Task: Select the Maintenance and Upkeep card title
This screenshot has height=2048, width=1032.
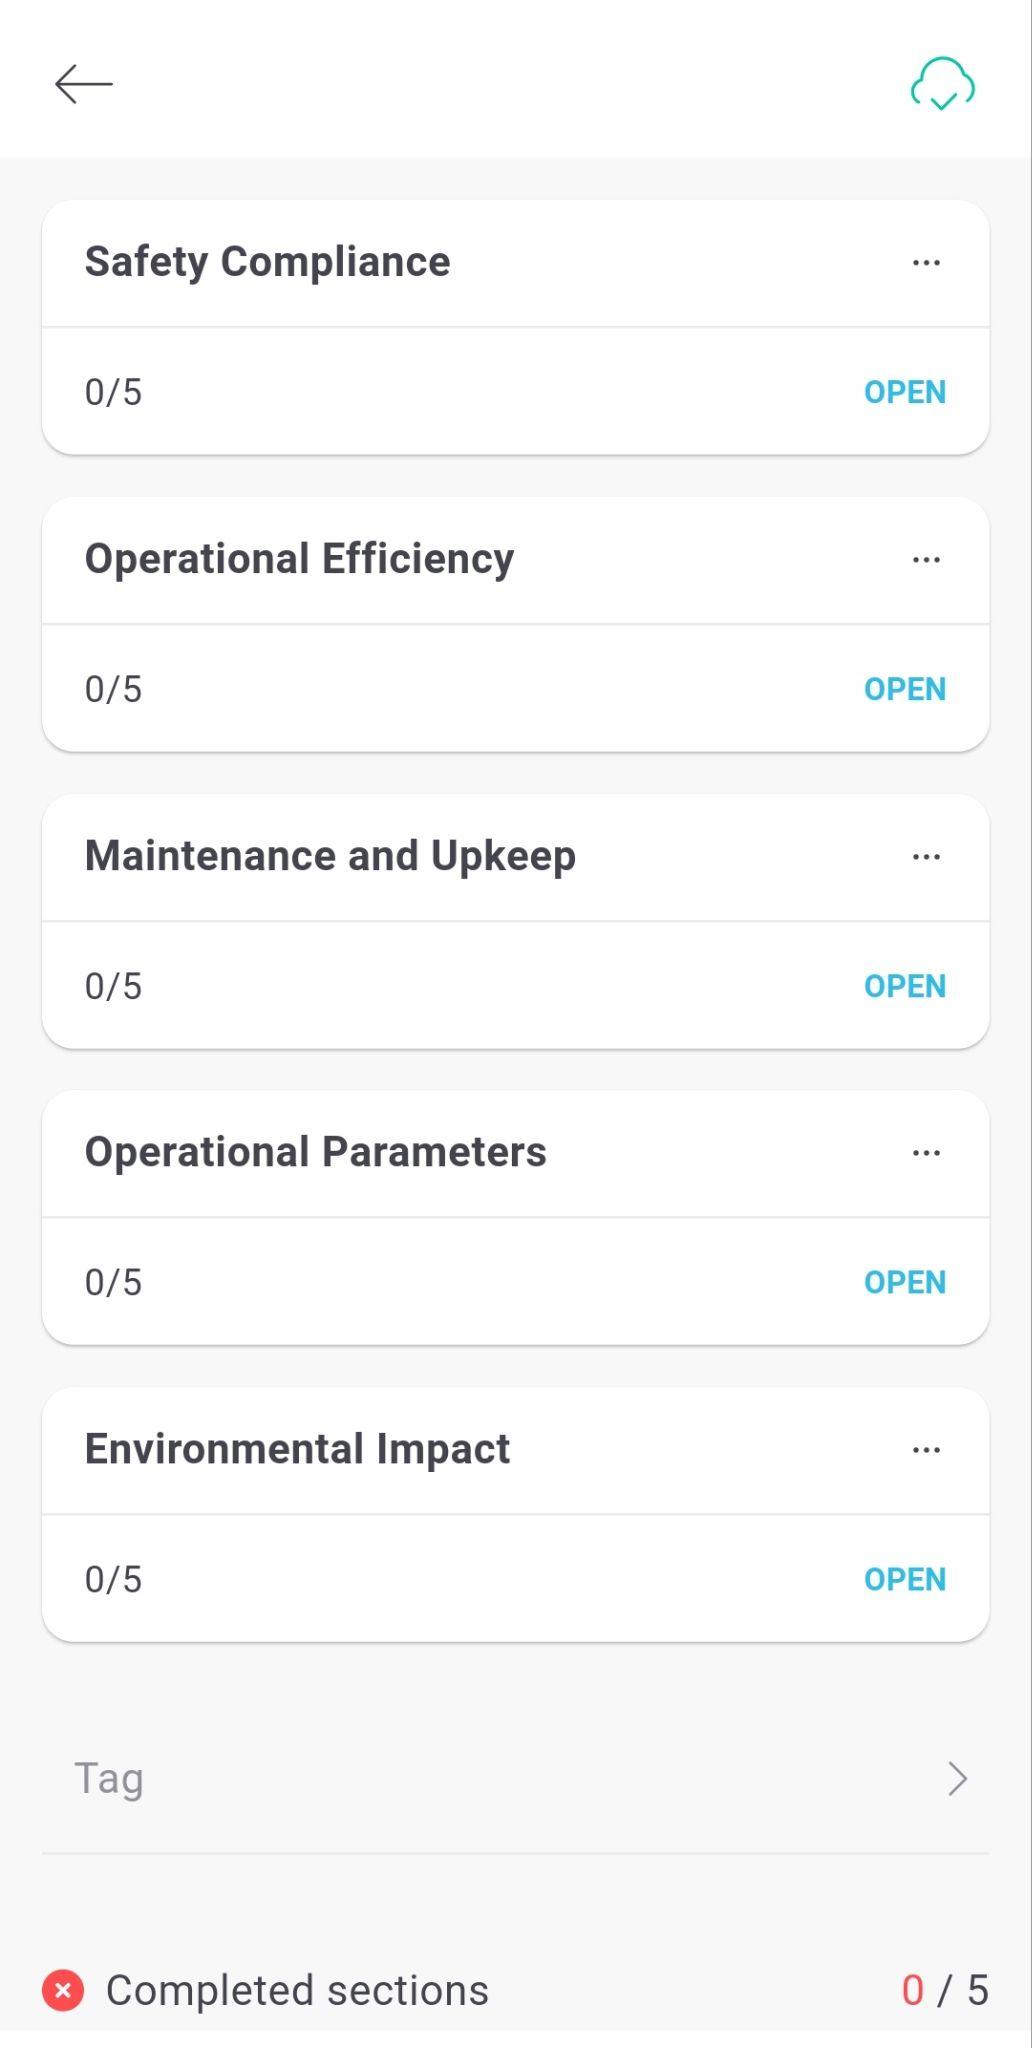Action: coord(331,856)
